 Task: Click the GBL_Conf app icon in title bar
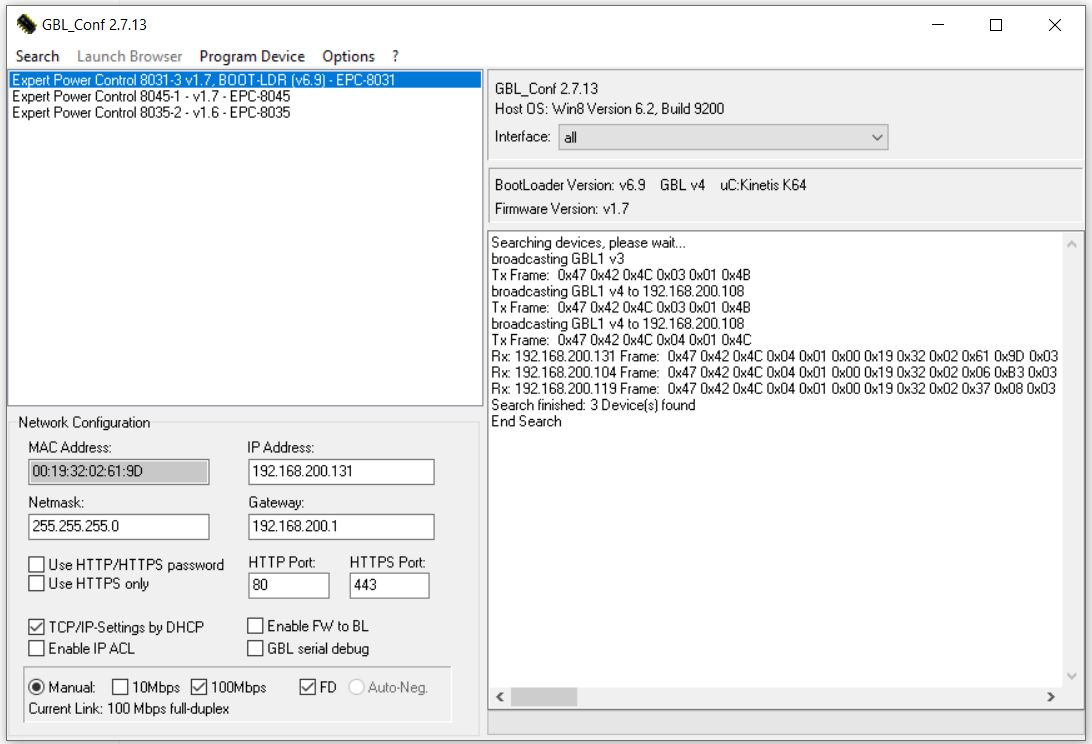point(26,25)
